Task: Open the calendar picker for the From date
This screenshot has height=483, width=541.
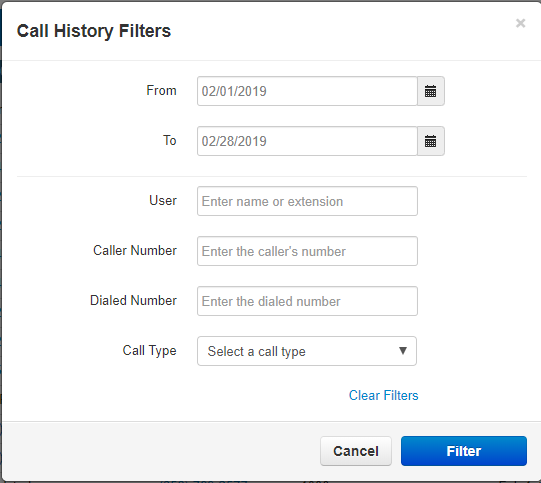Action: coord(431,91)
